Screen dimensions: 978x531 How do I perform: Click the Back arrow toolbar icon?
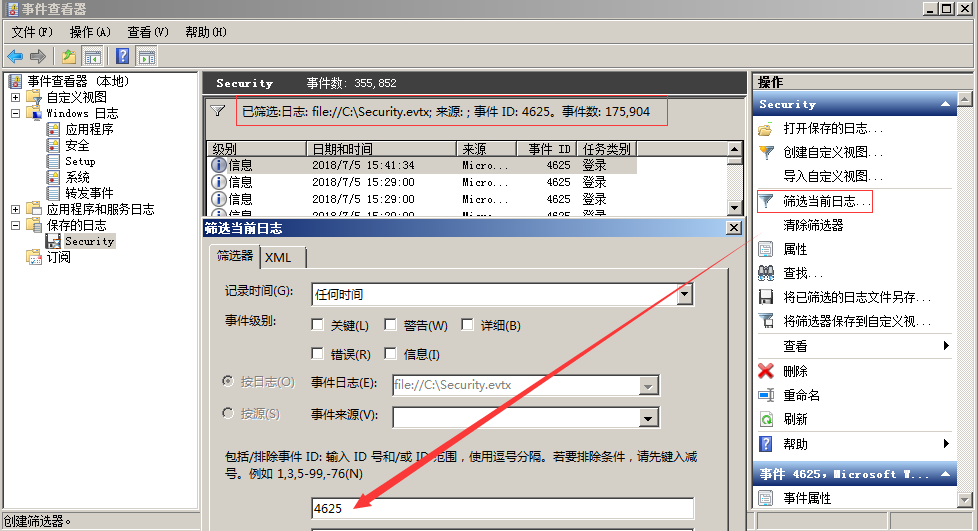click(x=15, y=56)
